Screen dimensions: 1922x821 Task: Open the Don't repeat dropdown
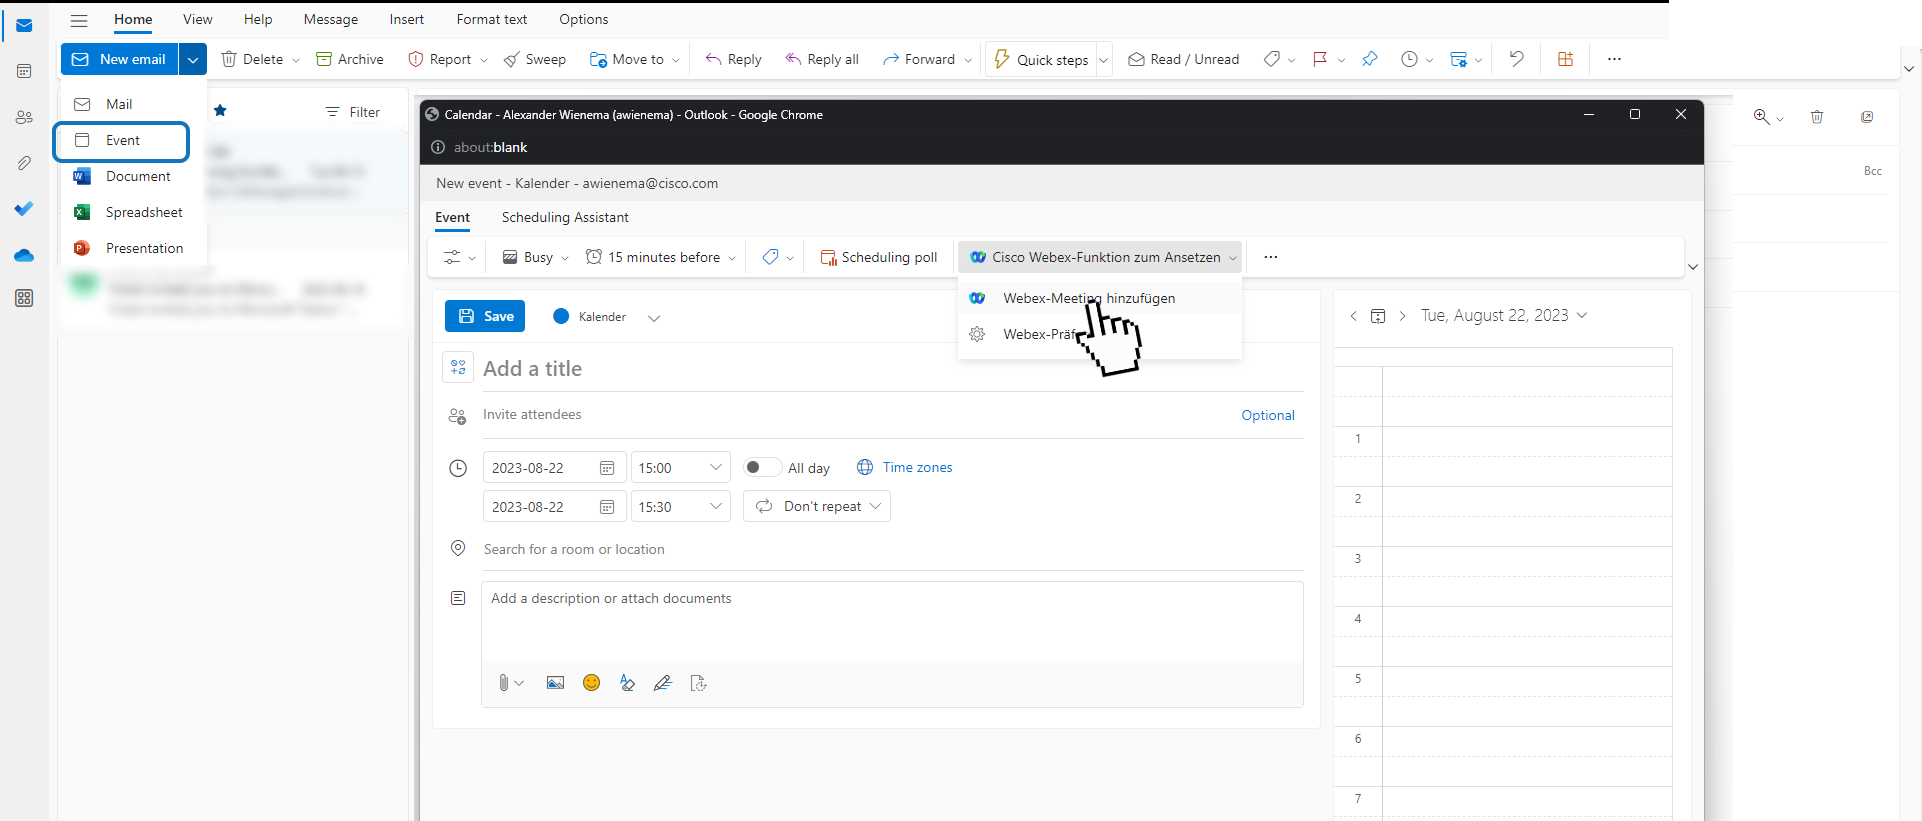817,506
